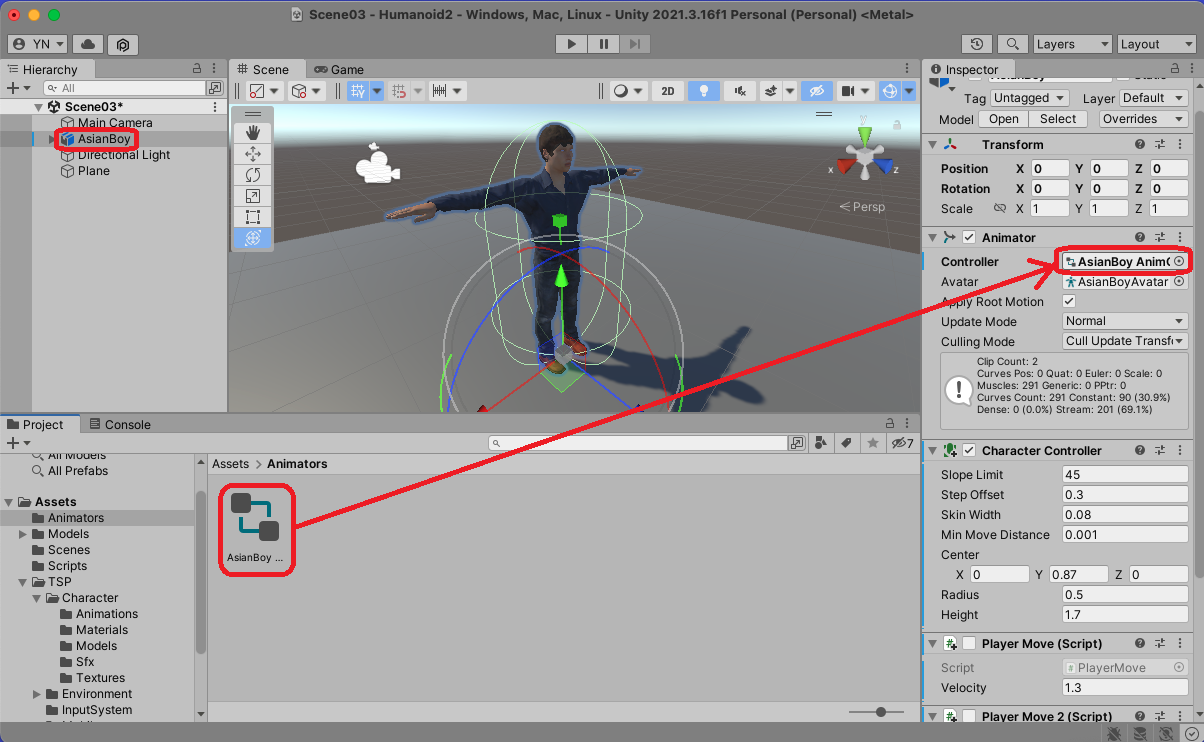Enable the Player Move script checkbox
This screenshot has height=742, width=1204.
click(x=968, y=644)
